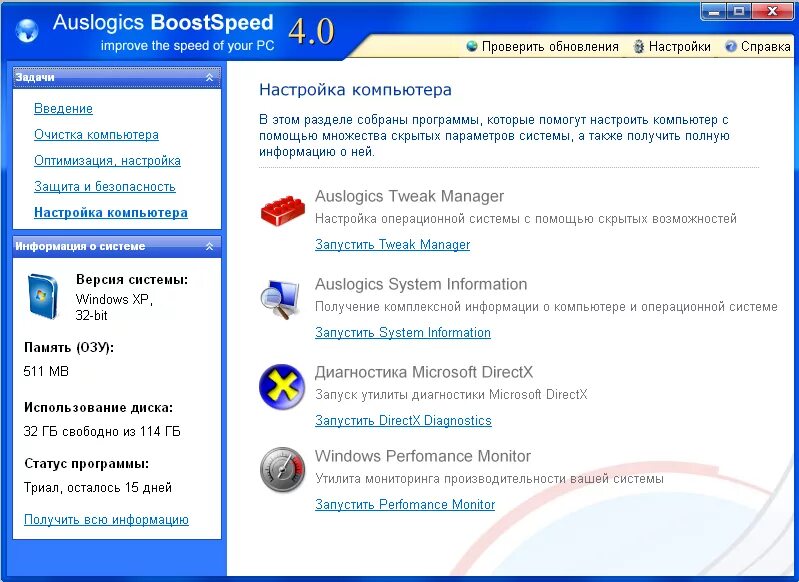The image size is (799, 582).
Task: Open Проверить обновления
Action: [x=550, y=46]
